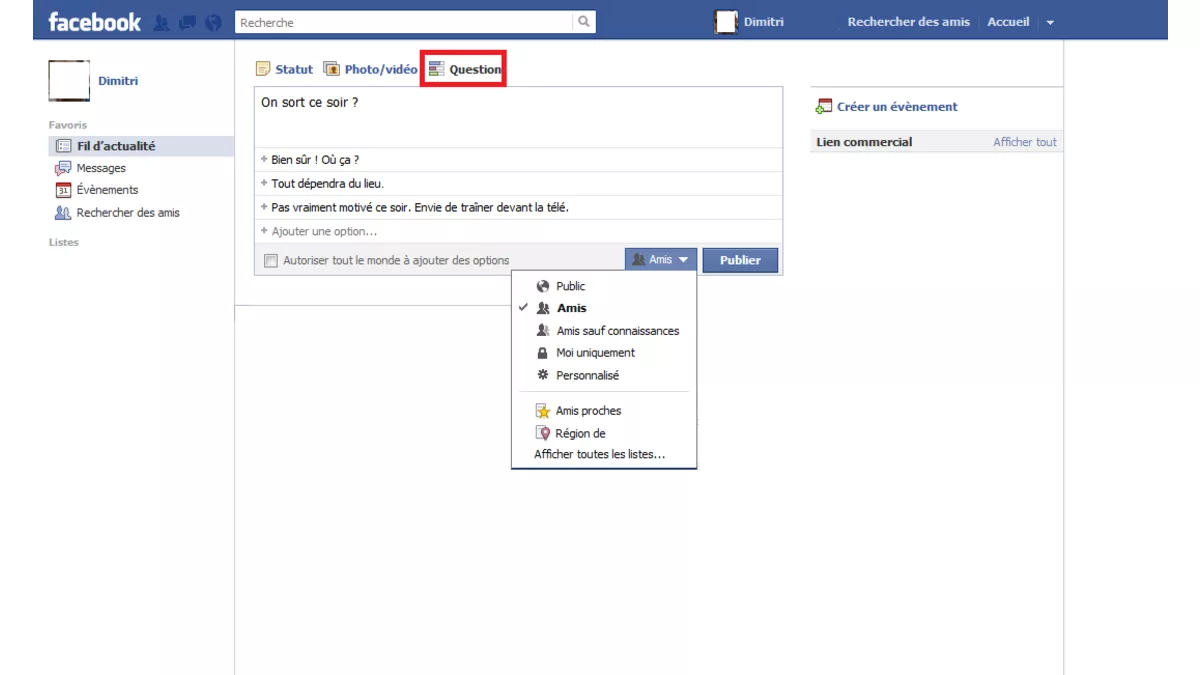
Task: Open Fil d'actualité in sidebar
Action: (141, 146)
